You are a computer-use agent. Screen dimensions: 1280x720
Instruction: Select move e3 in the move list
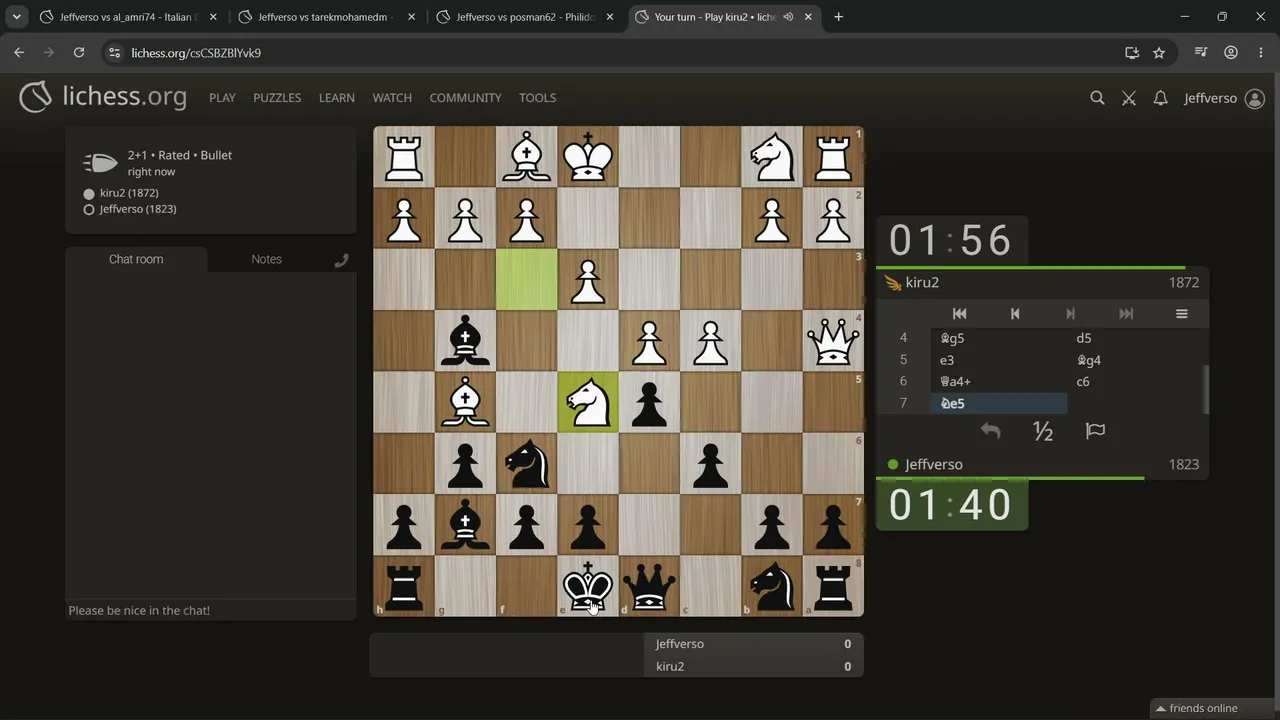click(999, 360)
